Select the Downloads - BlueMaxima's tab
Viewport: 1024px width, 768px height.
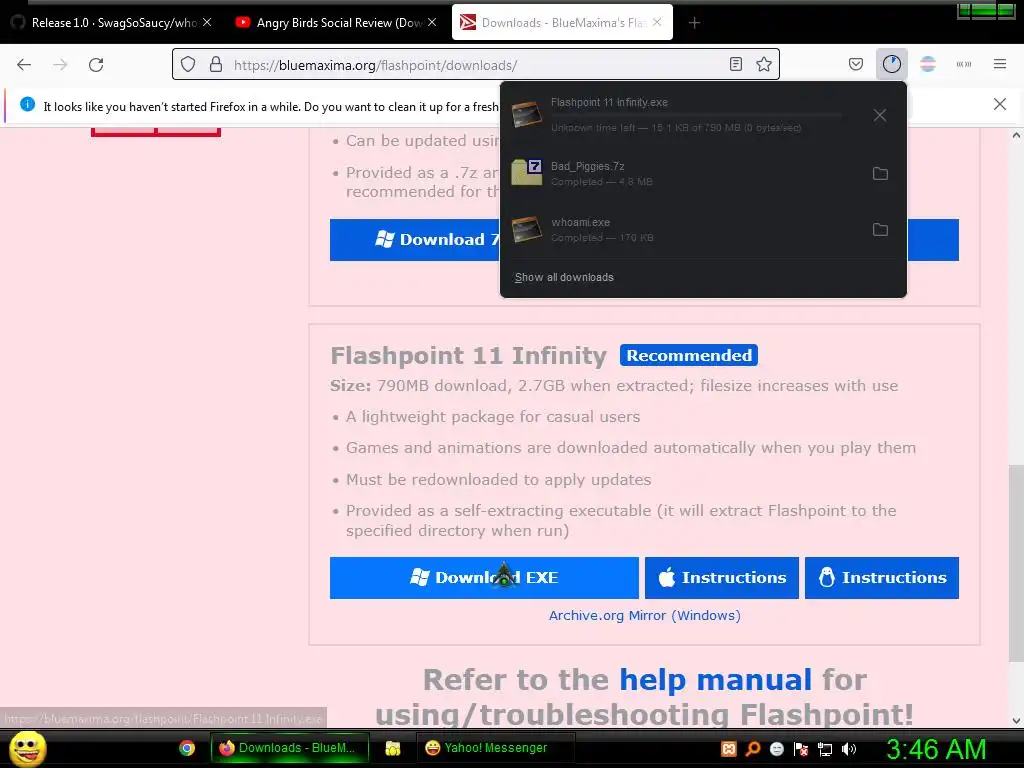point(563,23)
